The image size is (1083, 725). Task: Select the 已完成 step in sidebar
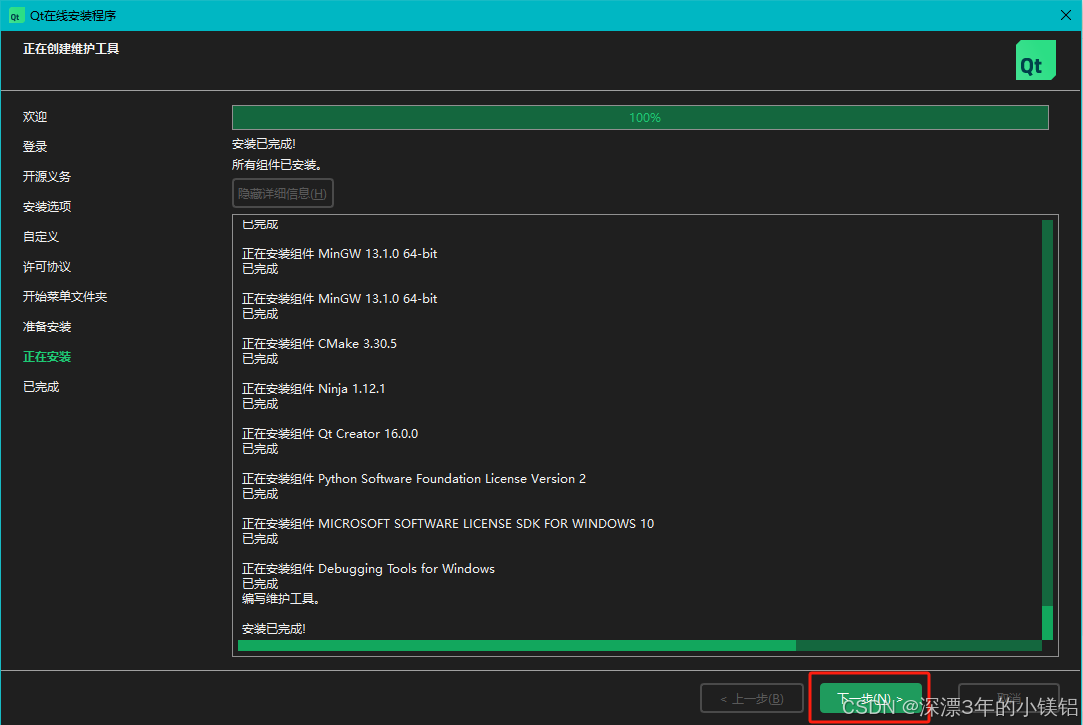(x=41, y=387)
